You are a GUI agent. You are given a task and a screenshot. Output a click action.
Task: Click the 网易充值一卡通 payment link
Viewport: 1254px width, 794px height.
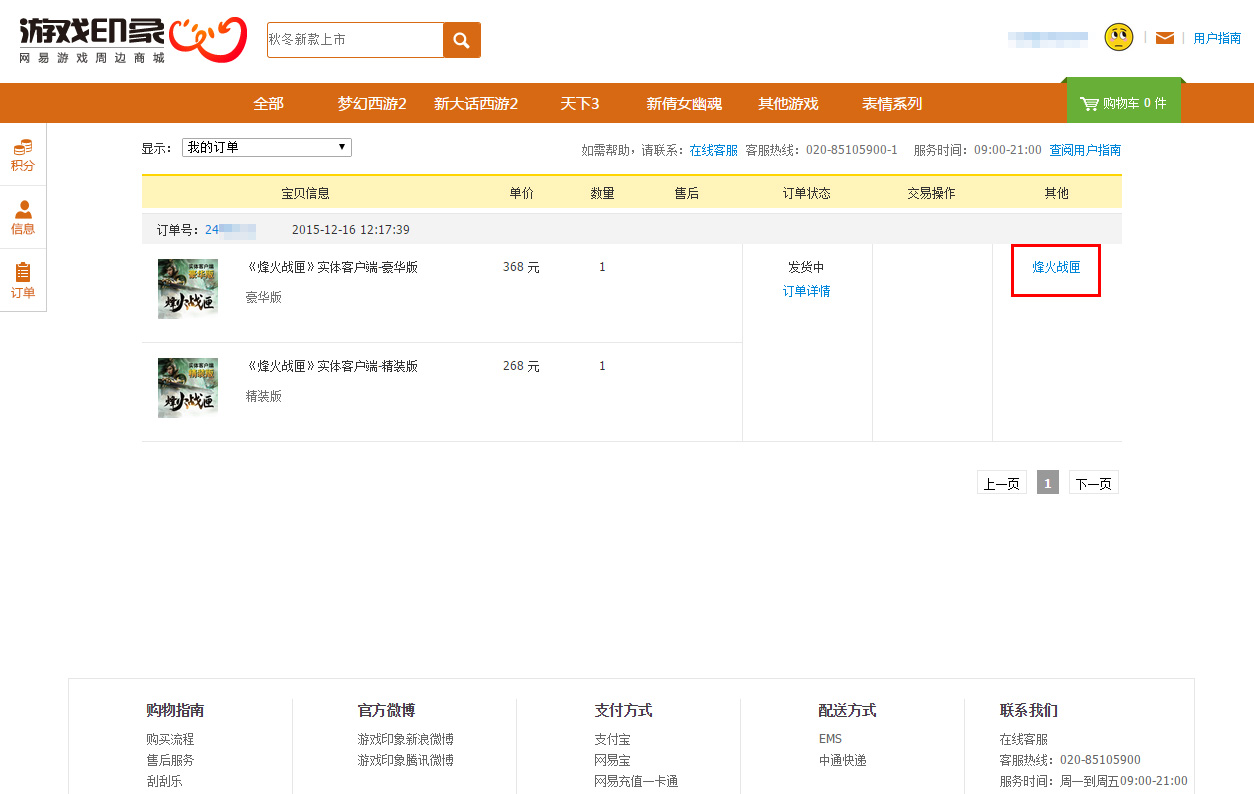636,781
